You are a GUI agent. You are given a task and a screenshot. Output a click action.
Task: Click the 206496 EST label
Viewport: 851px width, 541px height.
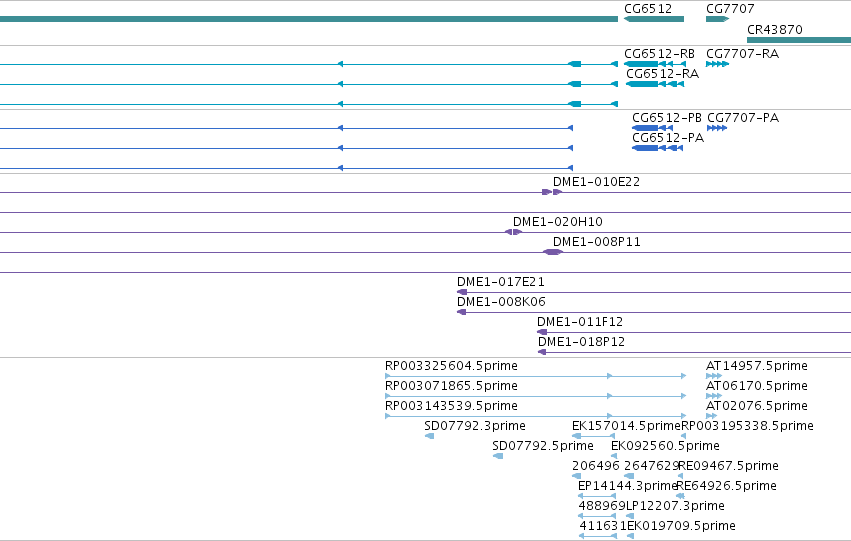pos(596,466)
